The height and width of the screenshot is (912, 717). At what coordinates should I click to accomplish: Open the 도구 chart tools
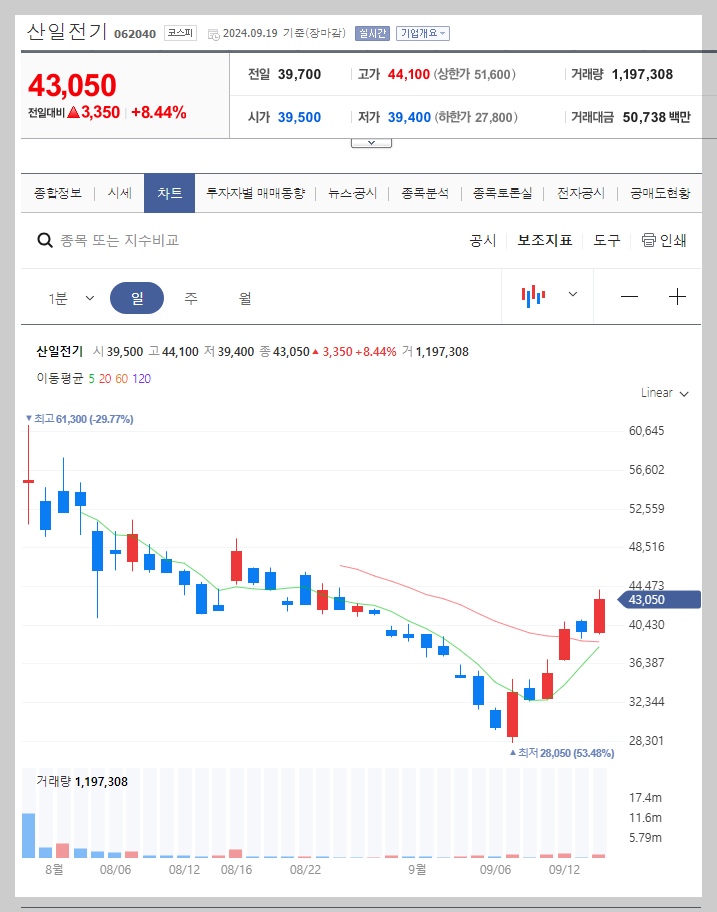[606, 240]
